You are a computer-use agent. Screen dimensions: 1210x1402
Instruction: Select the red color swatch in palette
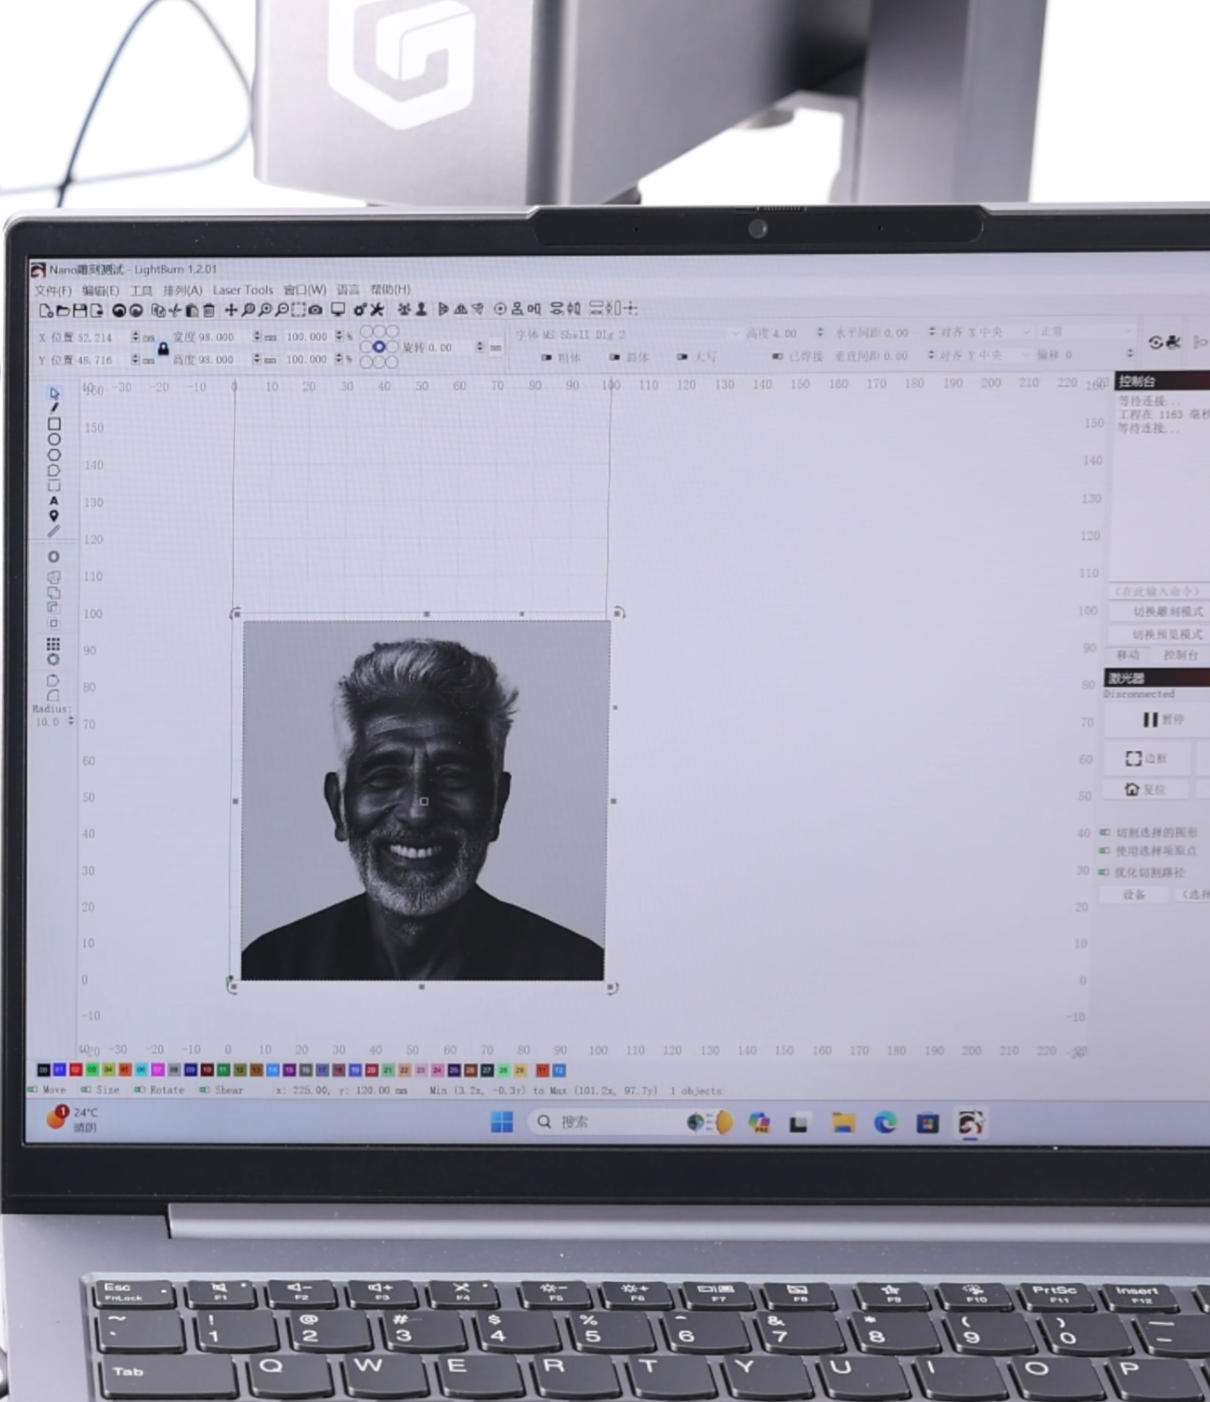(76, 1070)
